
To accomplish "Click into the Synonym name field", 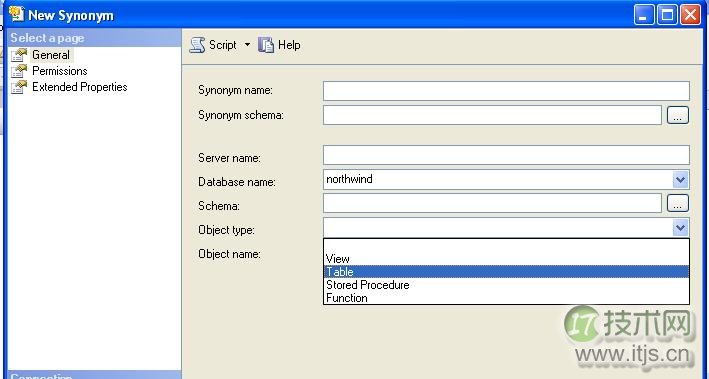I will [x=506, y=91].
